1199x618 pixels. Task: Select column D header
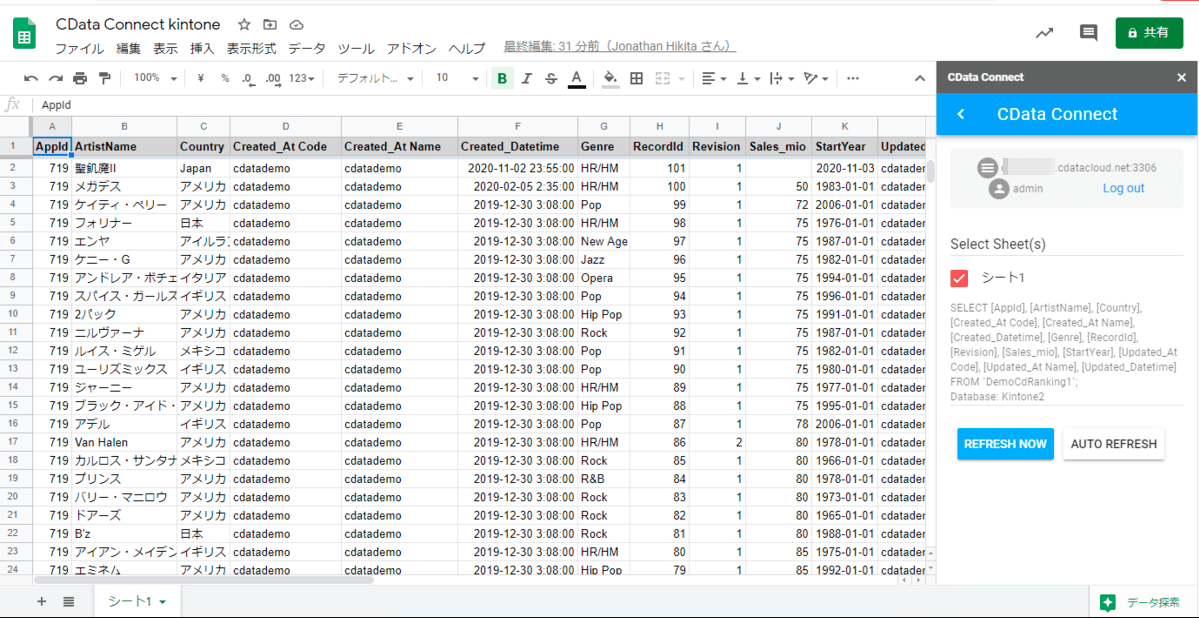(285, 126)
